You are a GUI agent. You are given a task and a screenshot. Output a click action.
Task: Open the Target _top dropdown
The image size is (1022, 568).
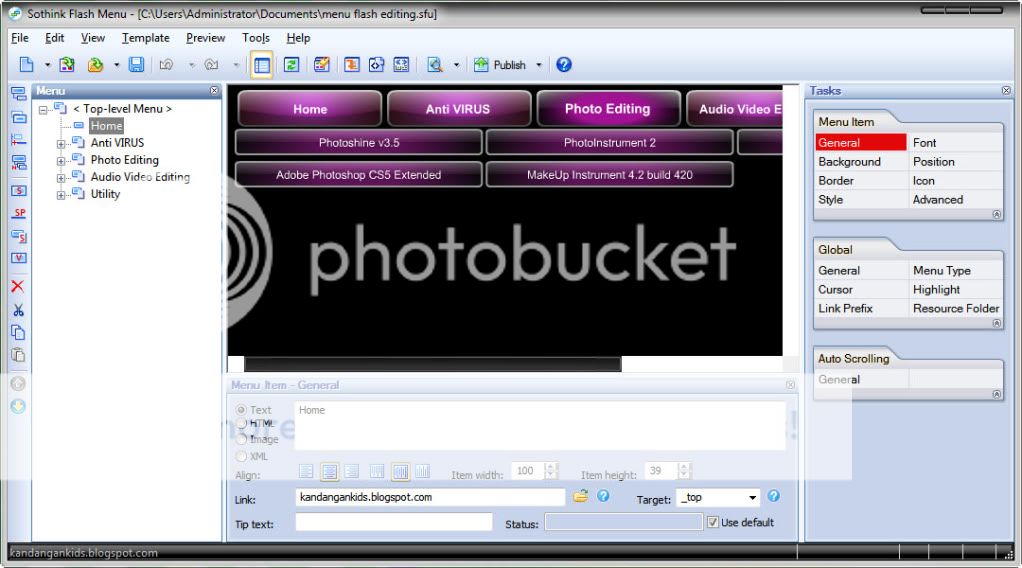point(752,498)
